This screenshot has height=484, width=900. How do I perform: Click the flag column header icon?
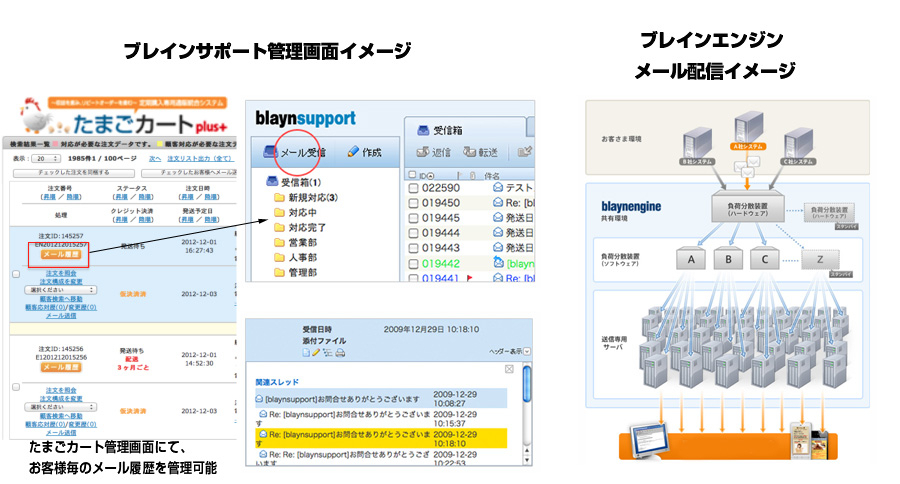[459, 175]
